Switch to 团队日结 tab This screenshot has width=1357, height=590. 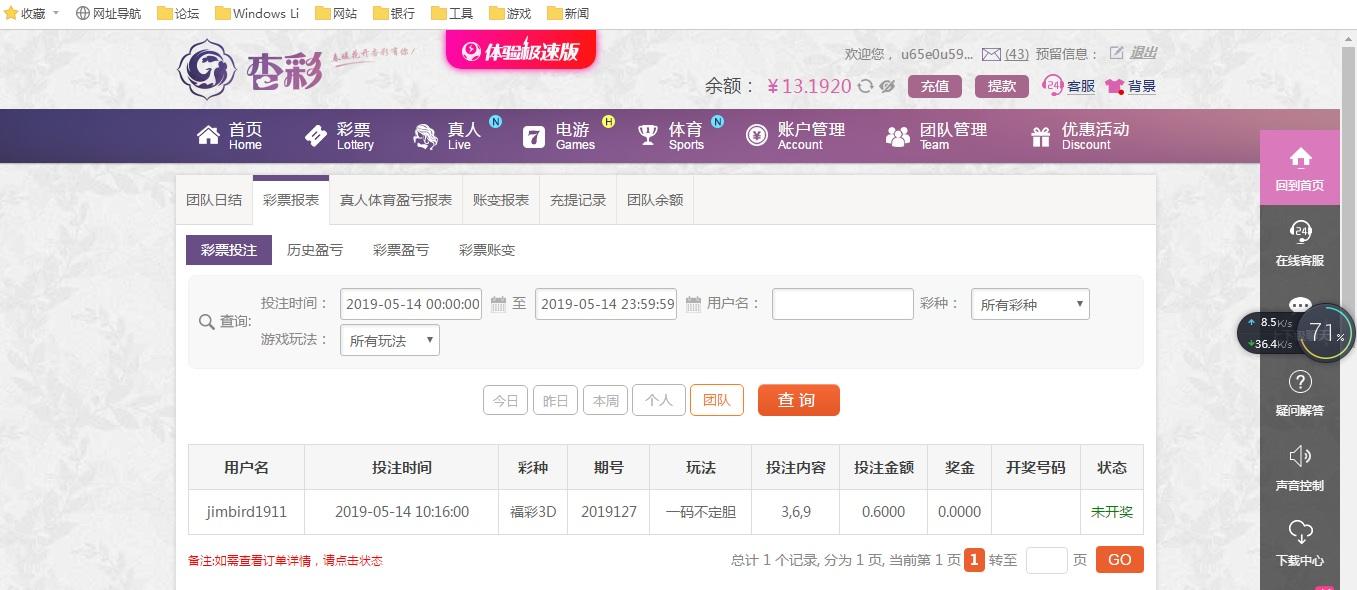[x=214, y=200]
